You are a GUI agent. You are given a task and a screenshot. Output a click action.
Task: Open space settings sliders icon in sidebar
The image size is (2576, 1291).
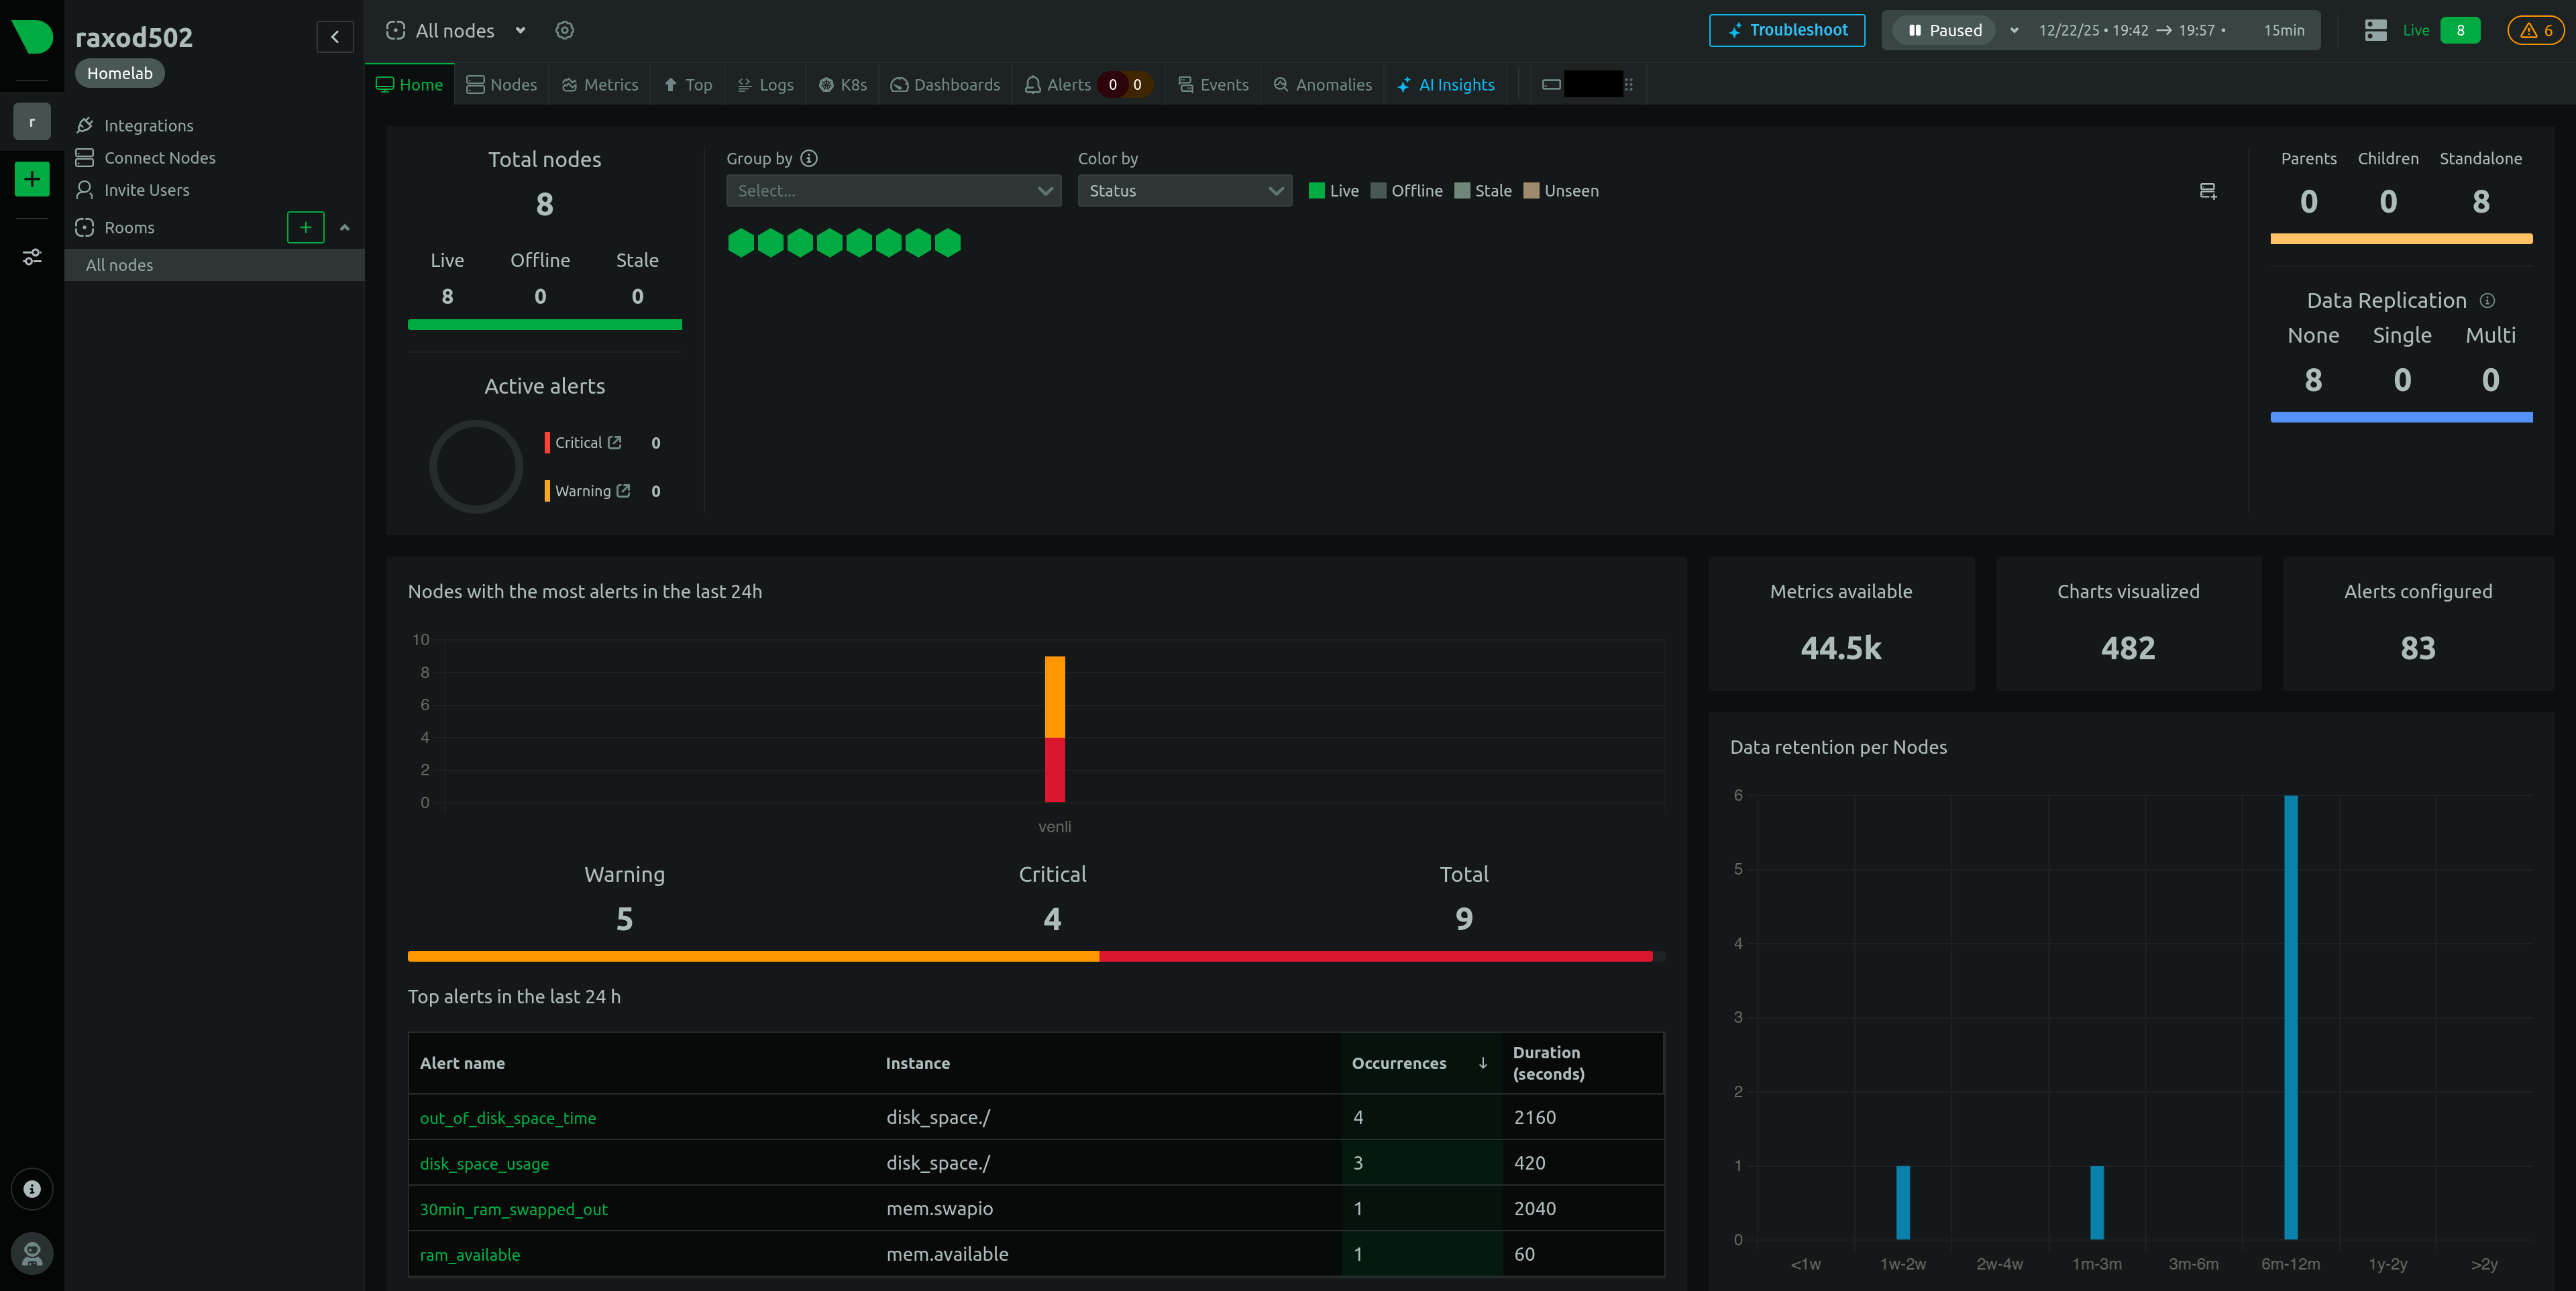point(32,257)
